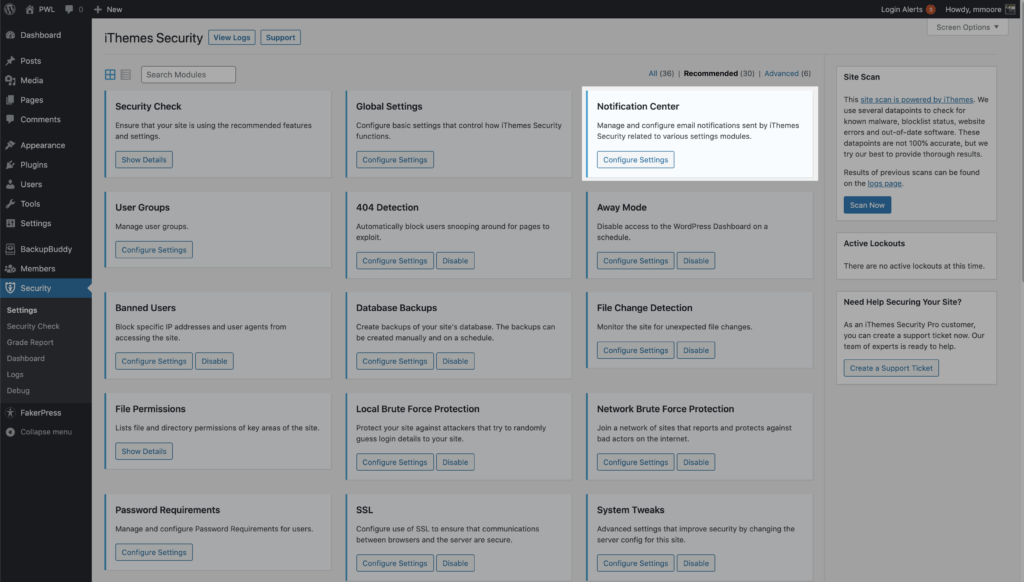Open Security Check submenu item

pos(33,326)
